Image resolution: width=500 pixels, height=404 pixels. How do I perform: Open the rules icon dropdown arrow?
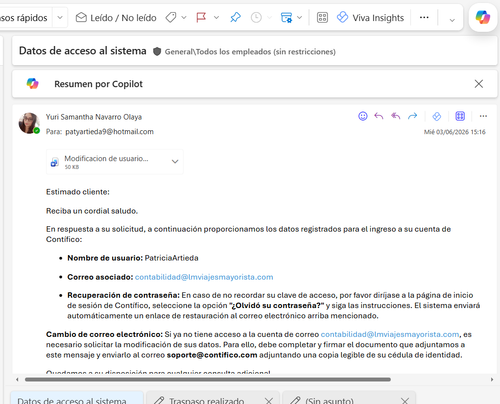click(299, 18)
